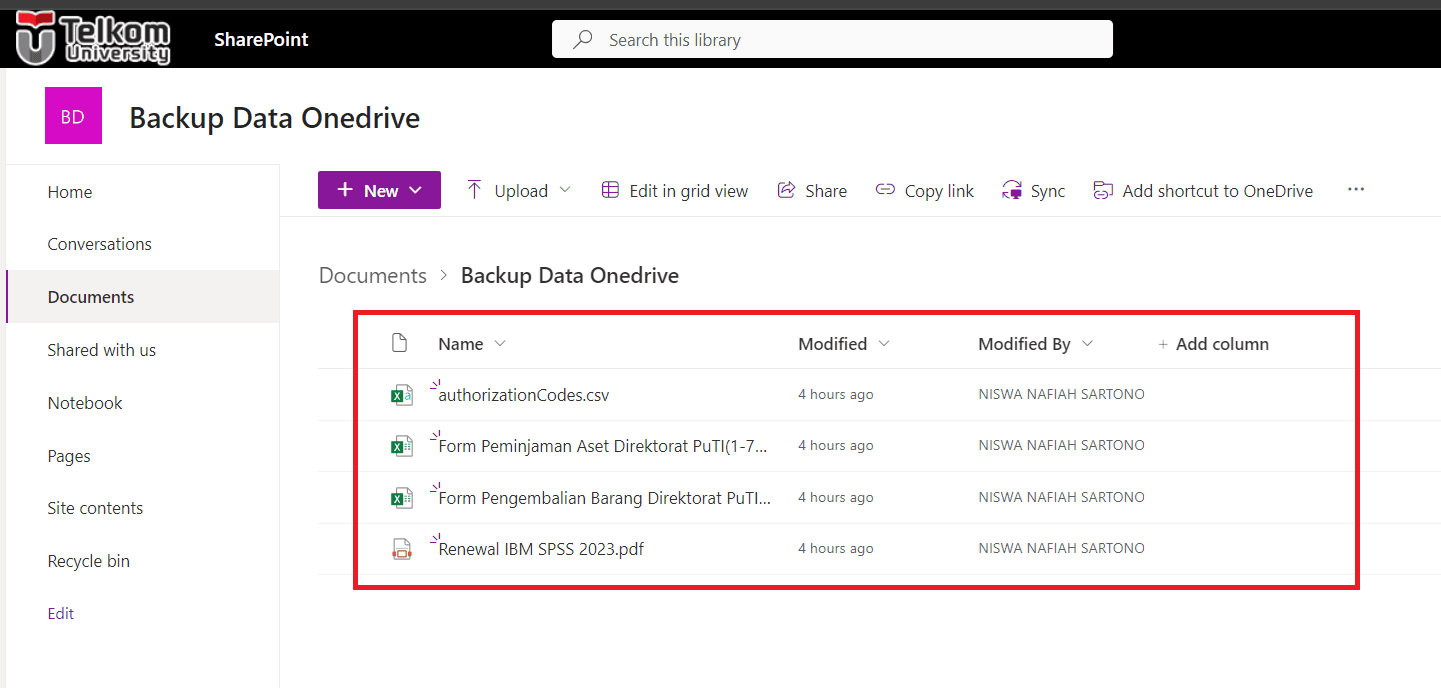Click Add column header
This screenshot has width=1441, height=688.
pyautogui.click(x=1214, y=344)
